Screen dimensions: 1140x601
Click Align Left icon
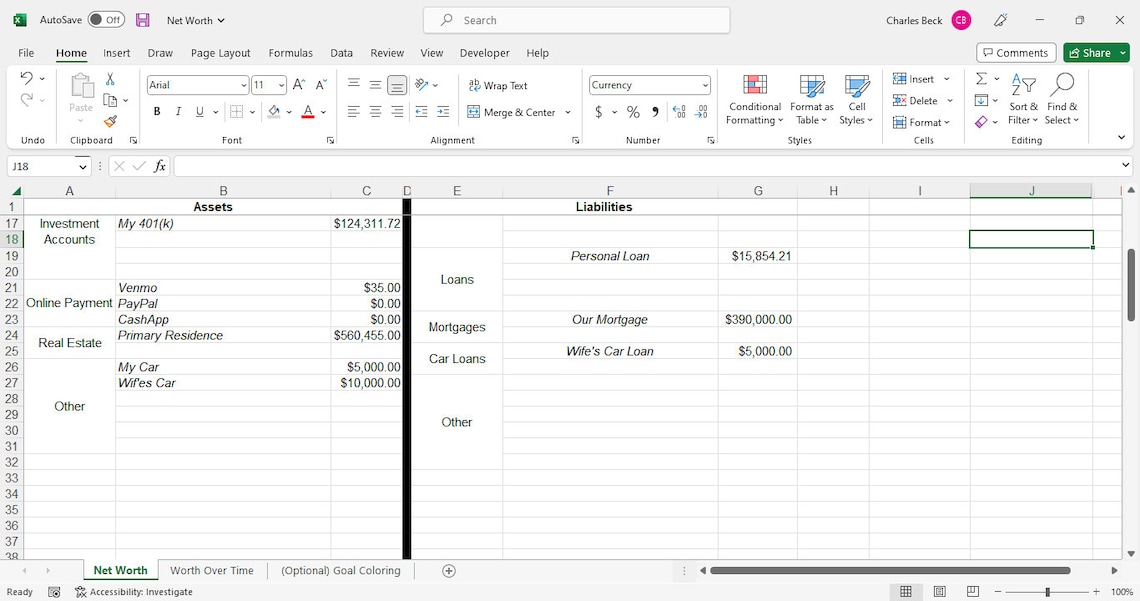coord(354,112)
